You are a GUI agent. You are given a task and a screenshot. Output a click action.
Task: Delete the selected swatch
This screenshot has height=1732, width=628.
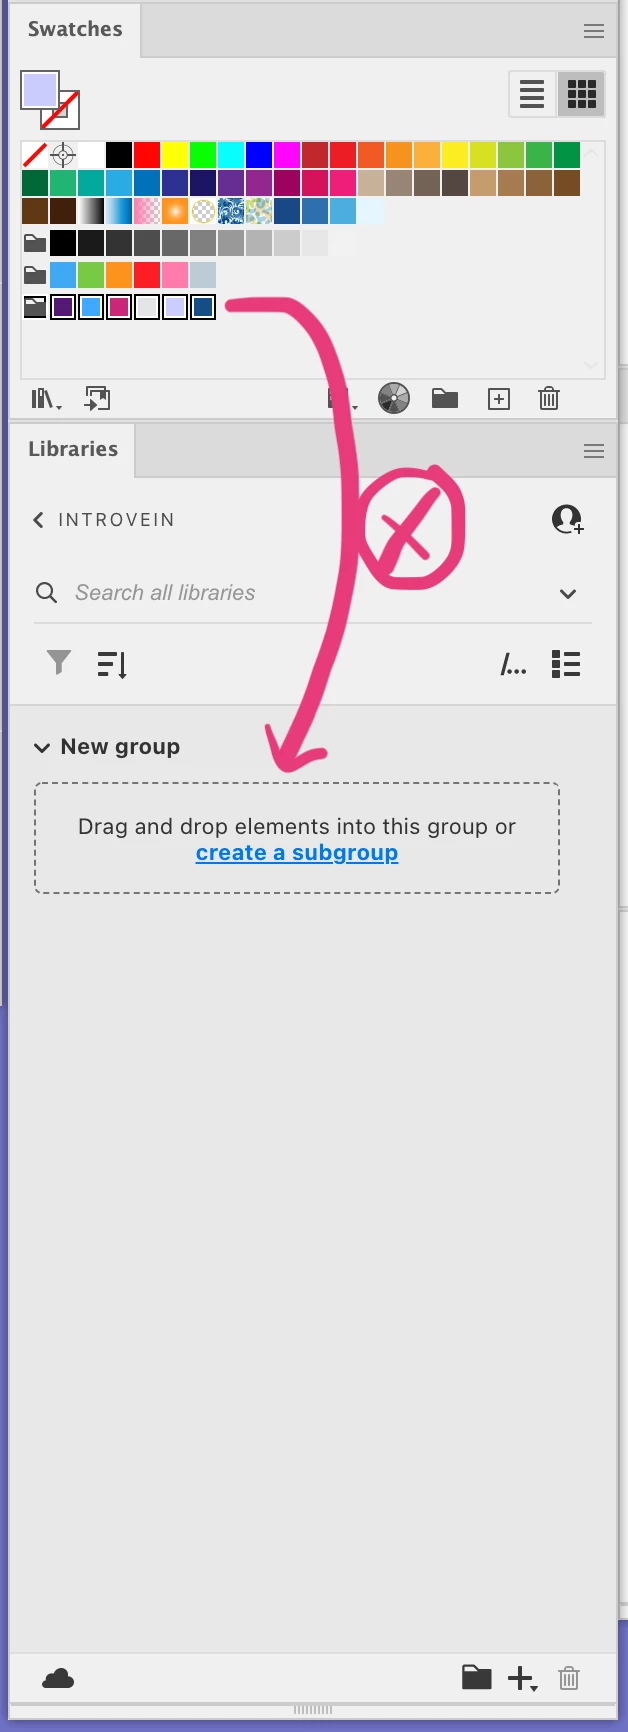click(549, 398)
